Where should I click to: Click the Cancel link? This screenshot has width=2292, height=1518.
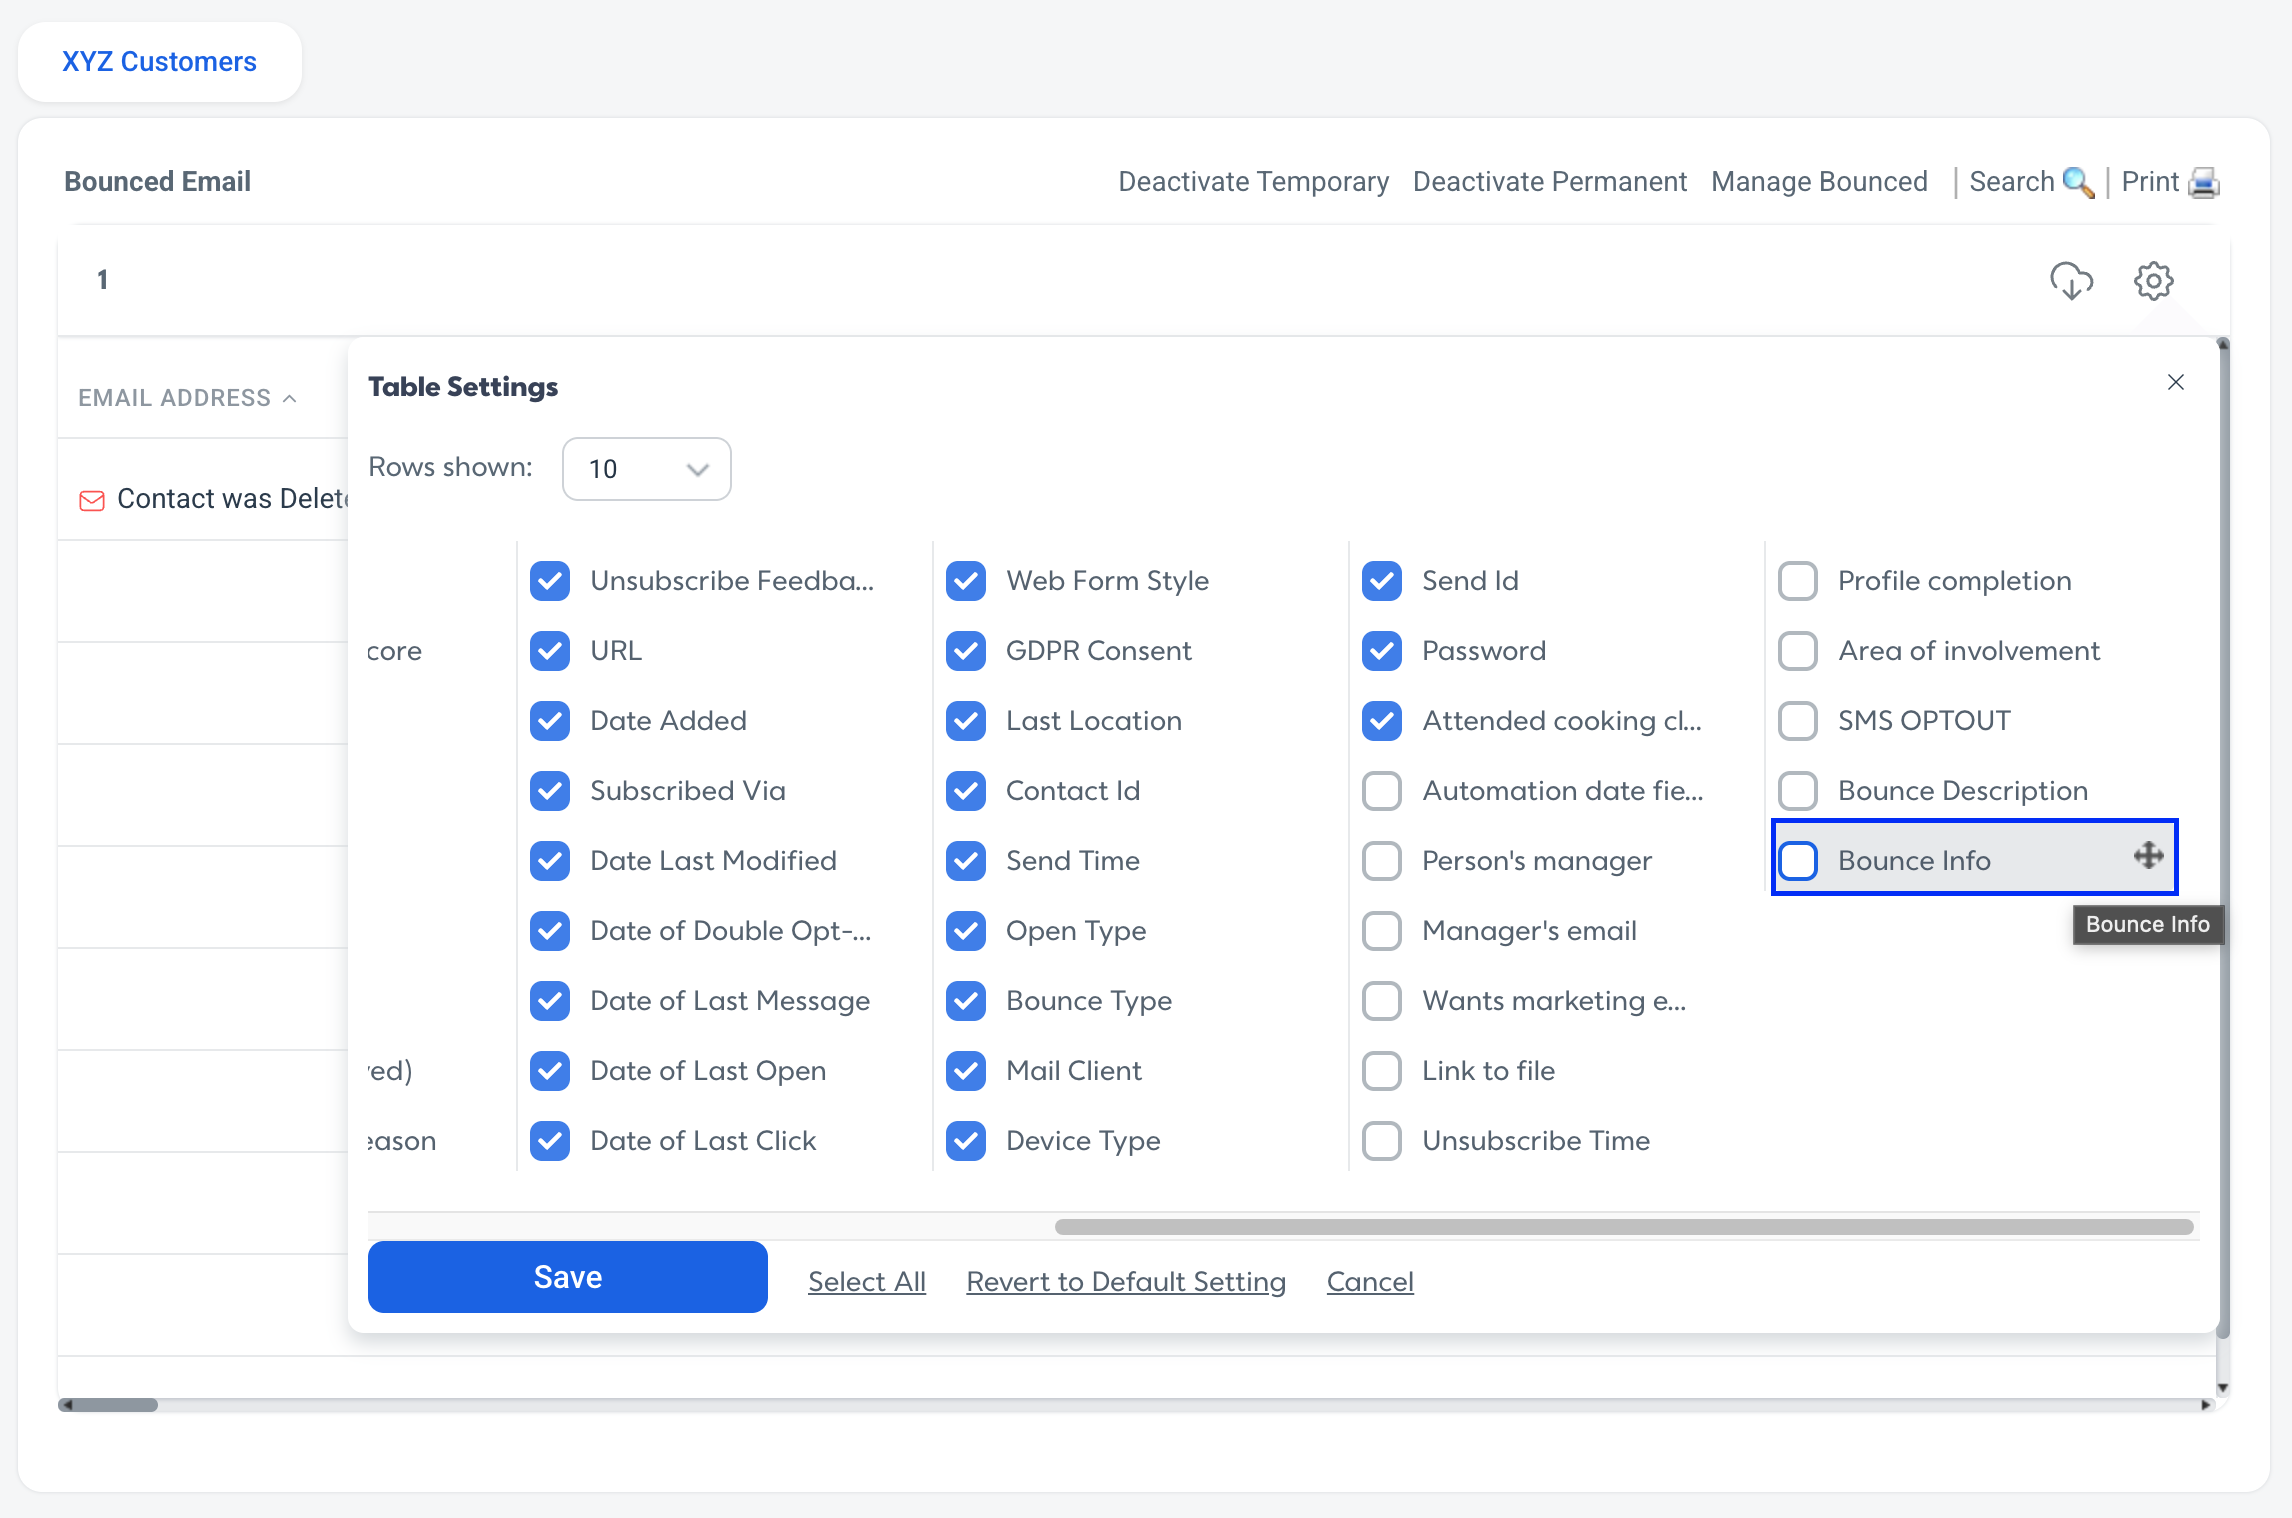tap(1370, 1282)
